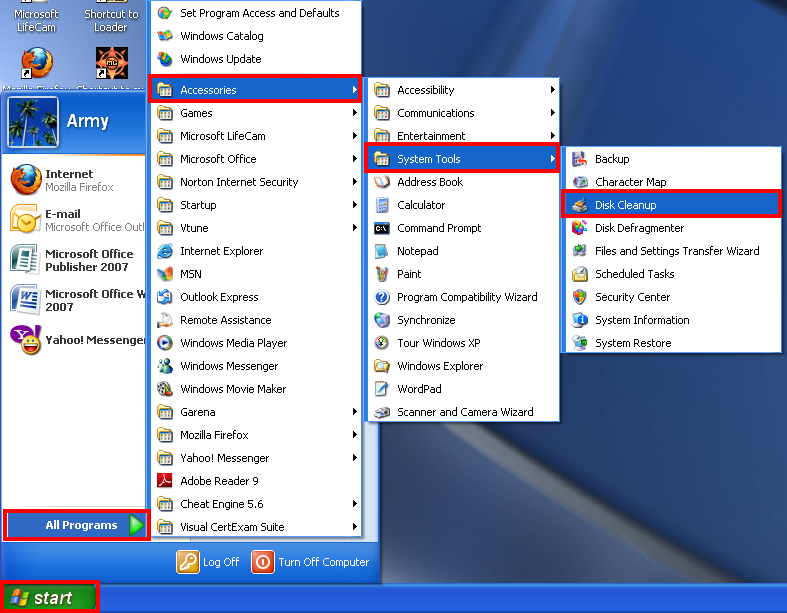Open the Microsoft Office Word 2007 item

pyautogui.click(x=75, y=300)
